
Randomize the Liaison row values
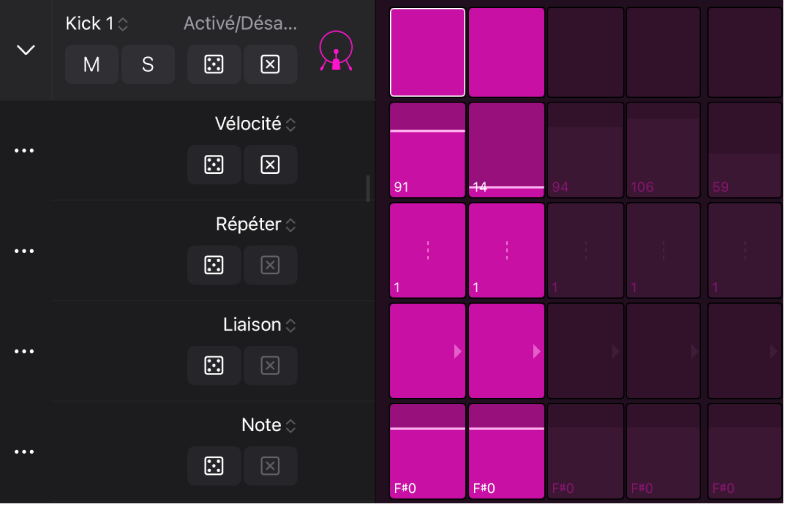pyautogui.click(x=214, y=366)
